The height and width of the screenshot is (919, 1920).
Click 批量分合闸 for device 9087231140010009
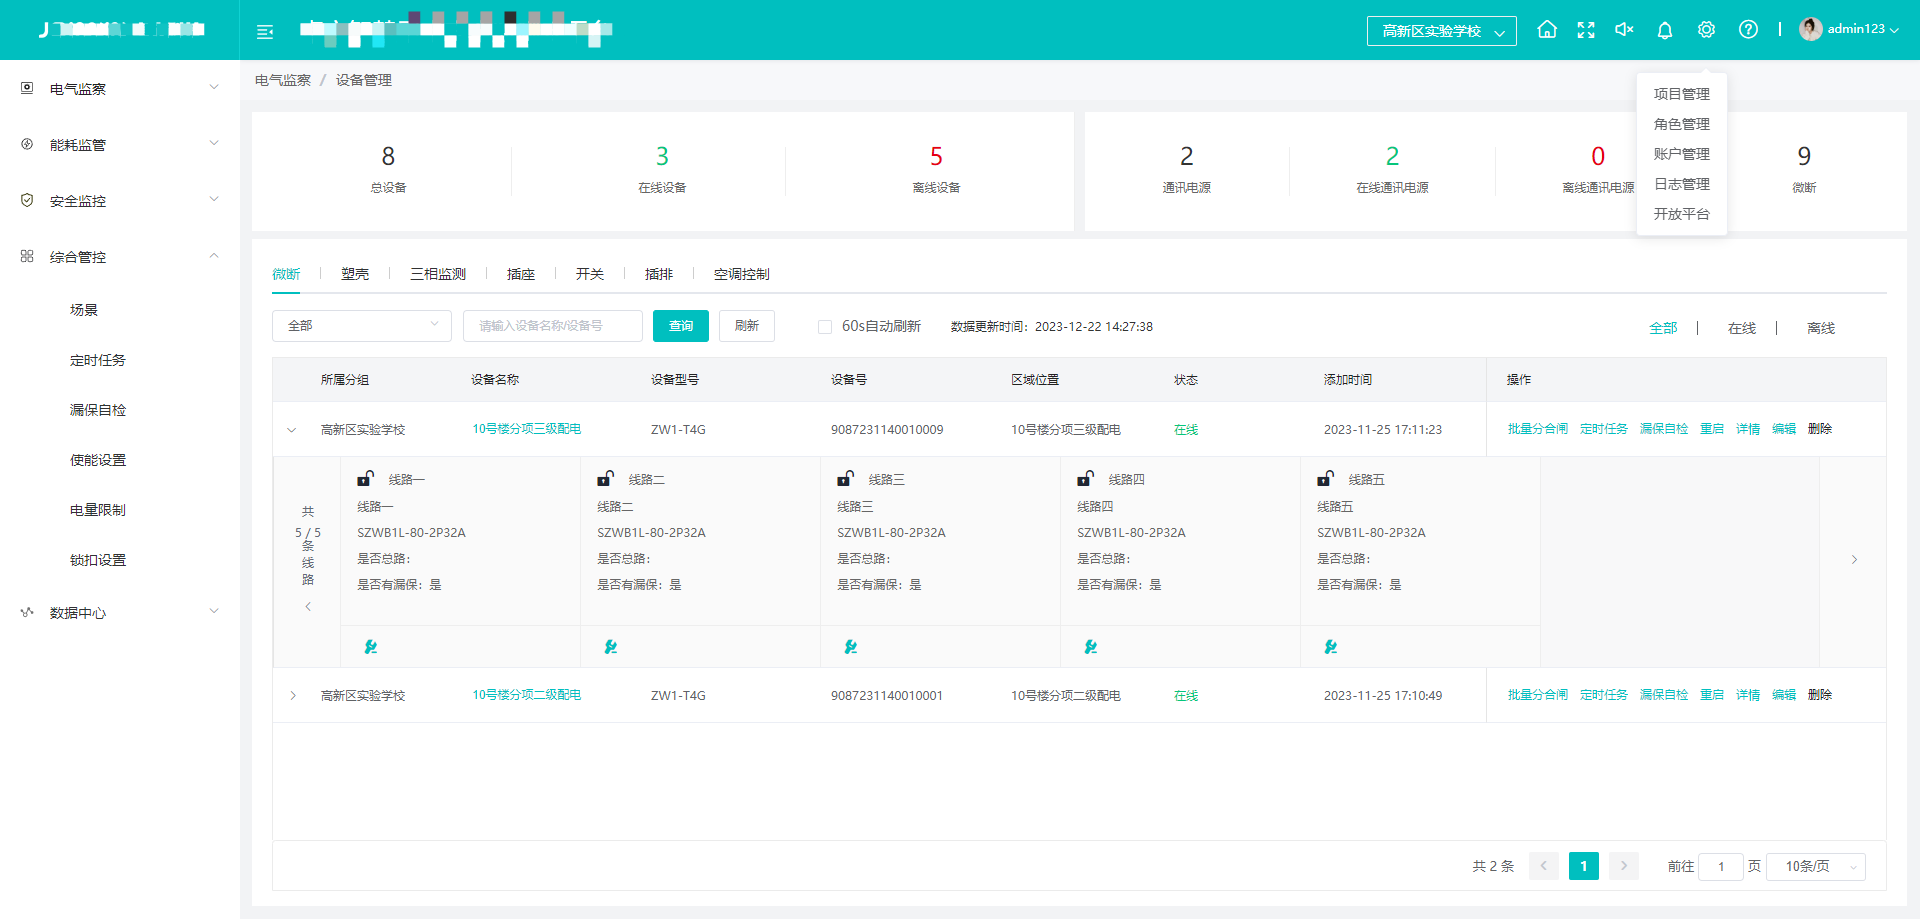click(x=1538, y=429)
